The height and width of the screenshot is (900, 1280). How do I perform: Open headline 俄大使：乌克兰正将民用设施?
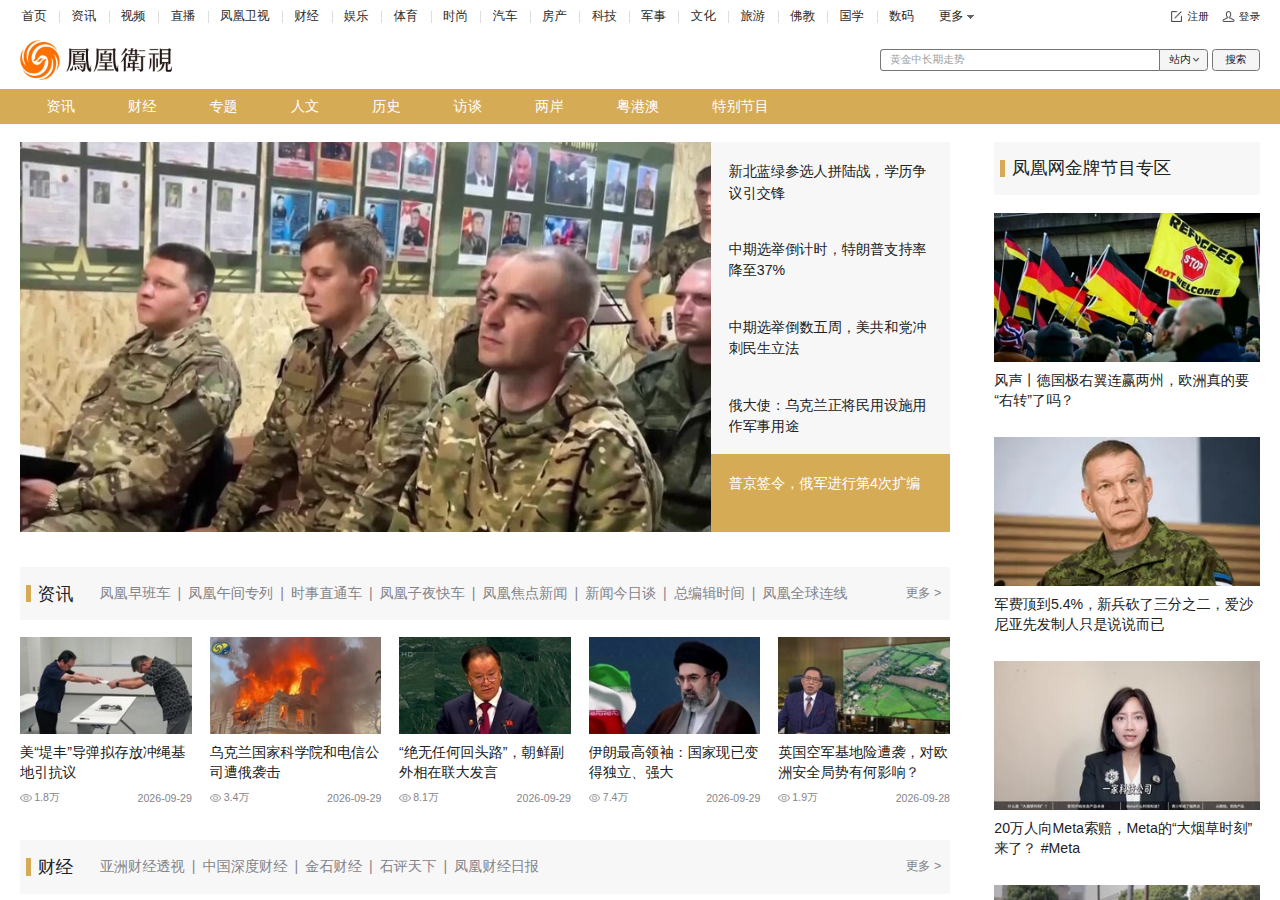(827, 415)
